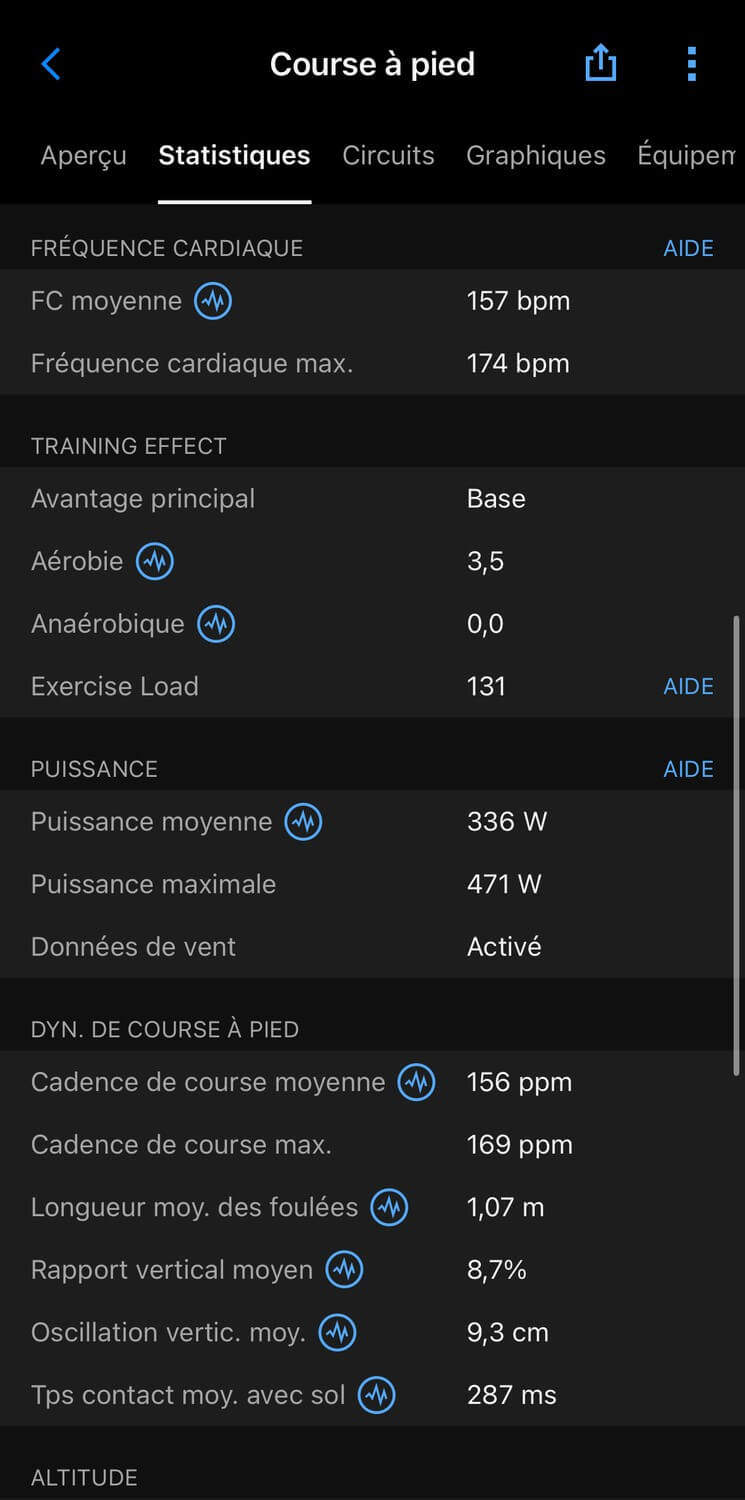The width and height of the screenshot is (745, 1500).
Task: Tap the back arrow icon
Action: point(51,65)
